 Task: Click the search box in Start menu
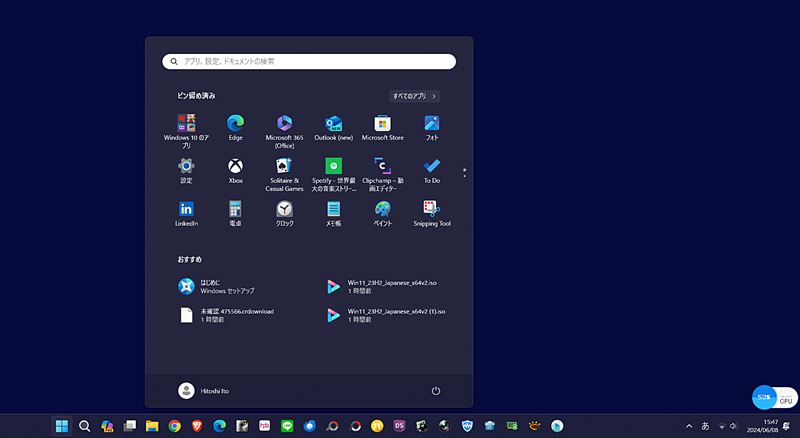click(x=309, y=61)
